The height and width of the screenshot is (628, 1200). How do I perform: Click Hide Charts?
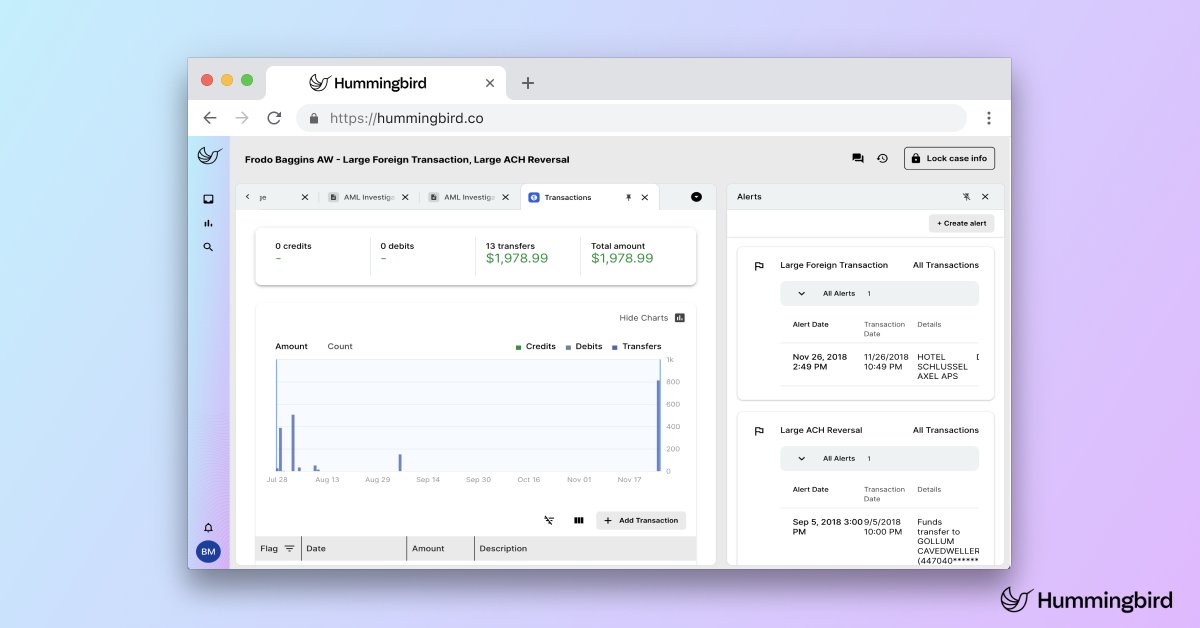[x=652, y=318]
